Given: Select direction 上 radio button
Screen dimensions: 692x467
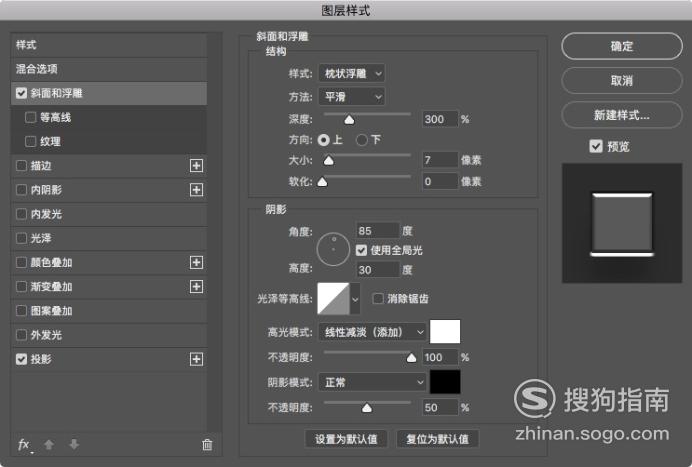Looking at the screenshot, I should click(323, 140).
